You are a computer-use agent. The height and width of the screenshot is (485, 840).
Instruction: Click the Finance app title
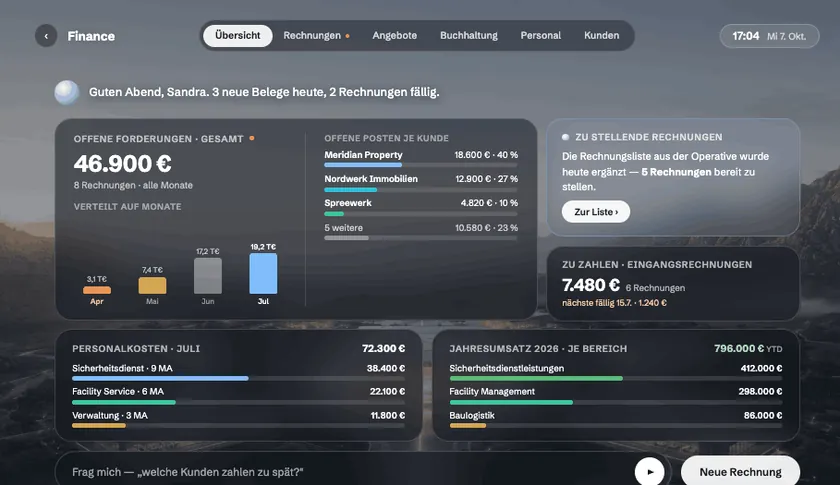click(x=91, y=36)
